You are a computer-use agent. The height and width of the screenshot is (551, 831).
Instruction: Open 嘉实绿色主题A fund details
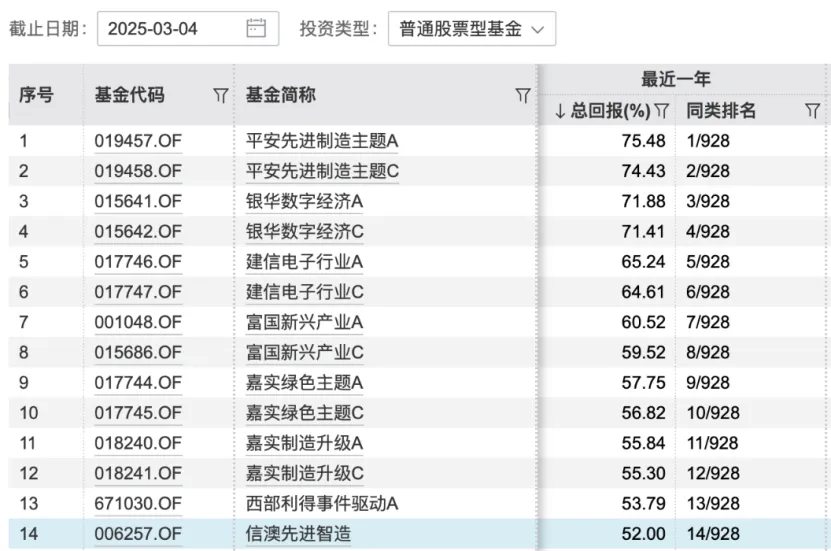[x=304, y=383]
